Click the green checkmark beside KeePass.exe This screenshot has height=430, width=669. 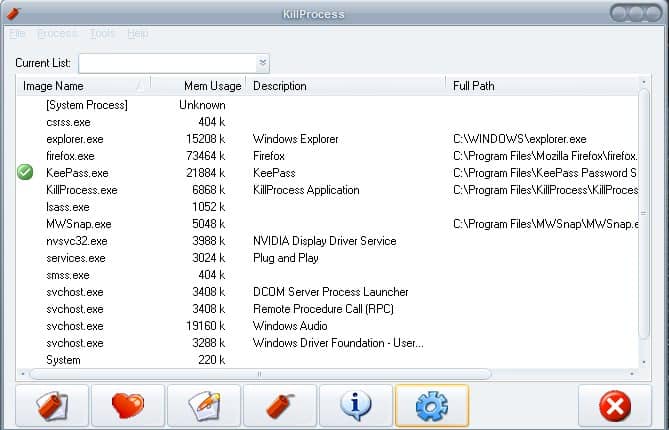(x=25, y=172)
